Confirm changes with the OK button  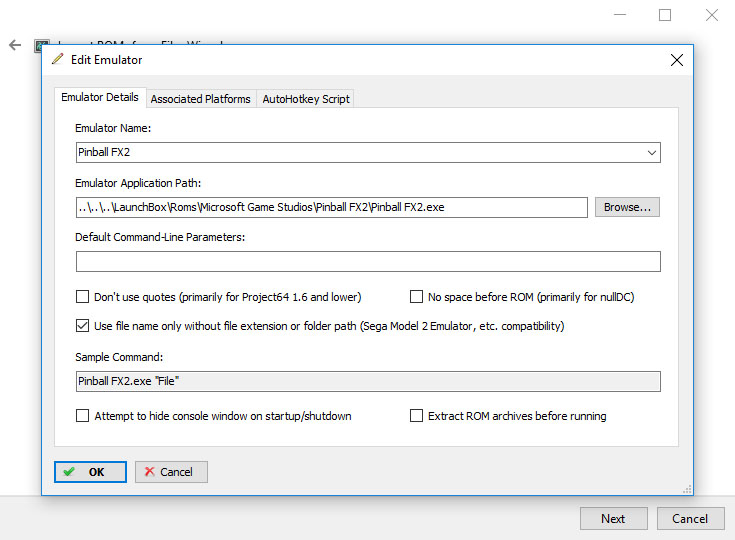[90, 472]
